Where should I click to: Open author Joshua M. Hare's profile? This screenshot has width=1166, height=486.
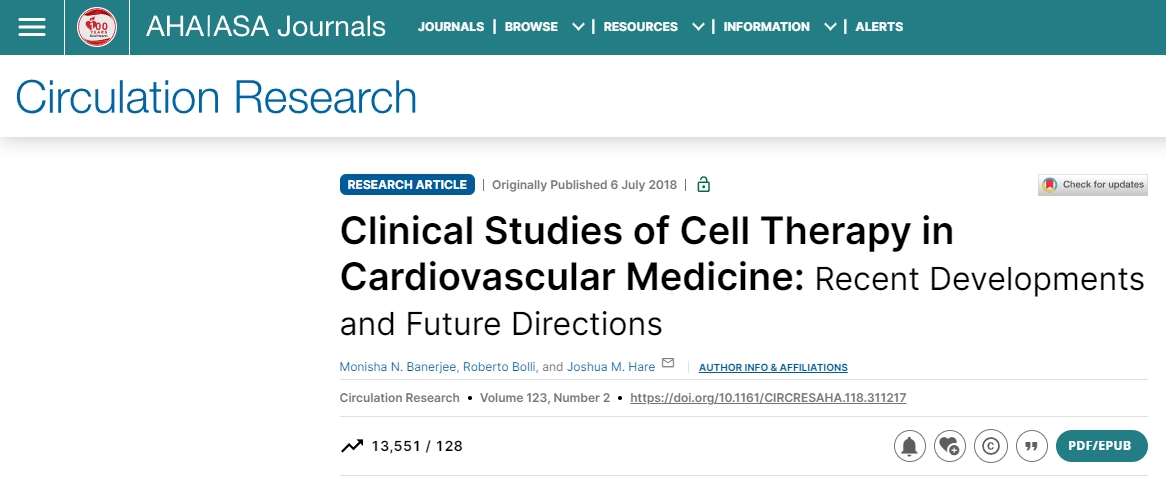[611, 367]
